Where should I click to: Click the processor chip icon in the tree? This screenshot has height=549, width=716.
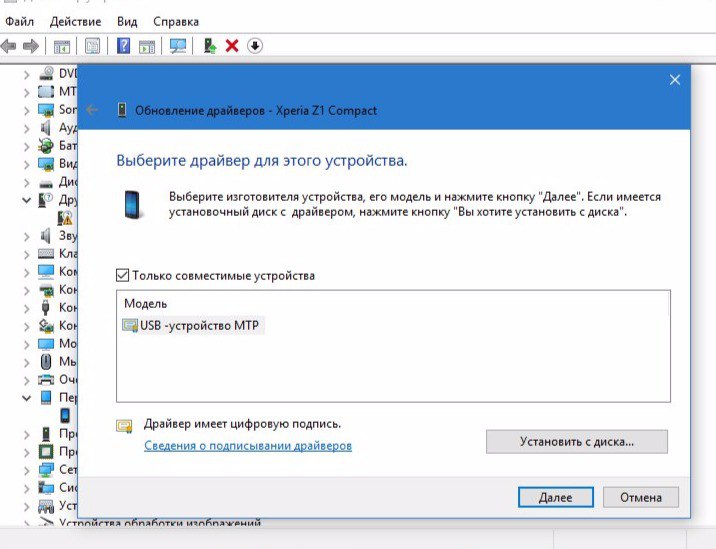pyautogui.click(x=46, y=452)
